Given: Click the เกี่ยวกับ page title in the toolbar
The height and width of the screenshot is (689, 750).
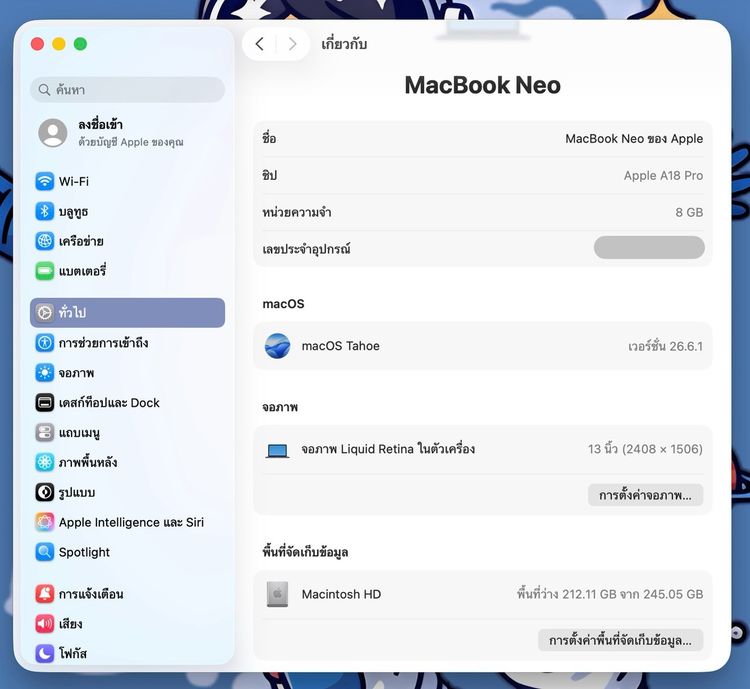Looking at the screenshot, I should pos(344,44).
